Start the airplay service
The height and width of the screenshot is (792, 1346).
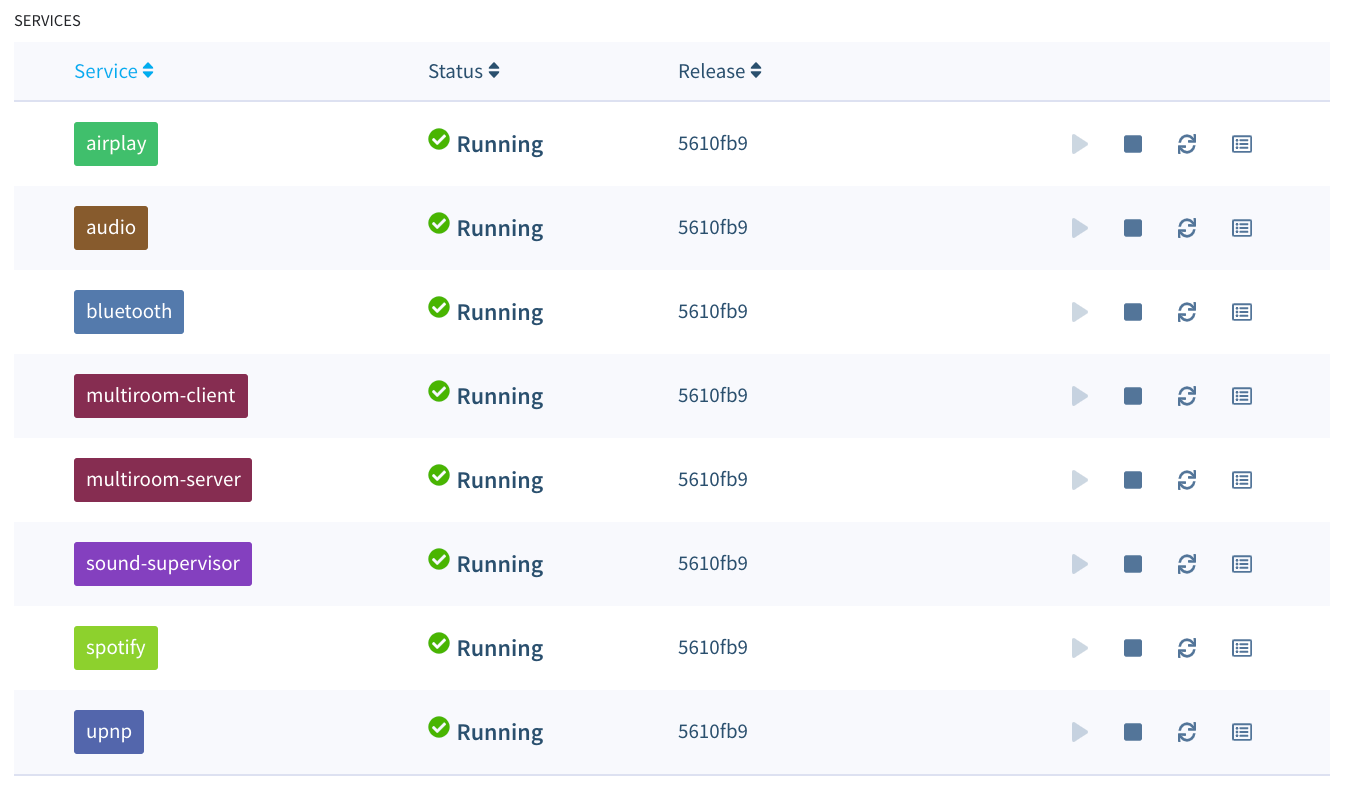(1079, 144)
